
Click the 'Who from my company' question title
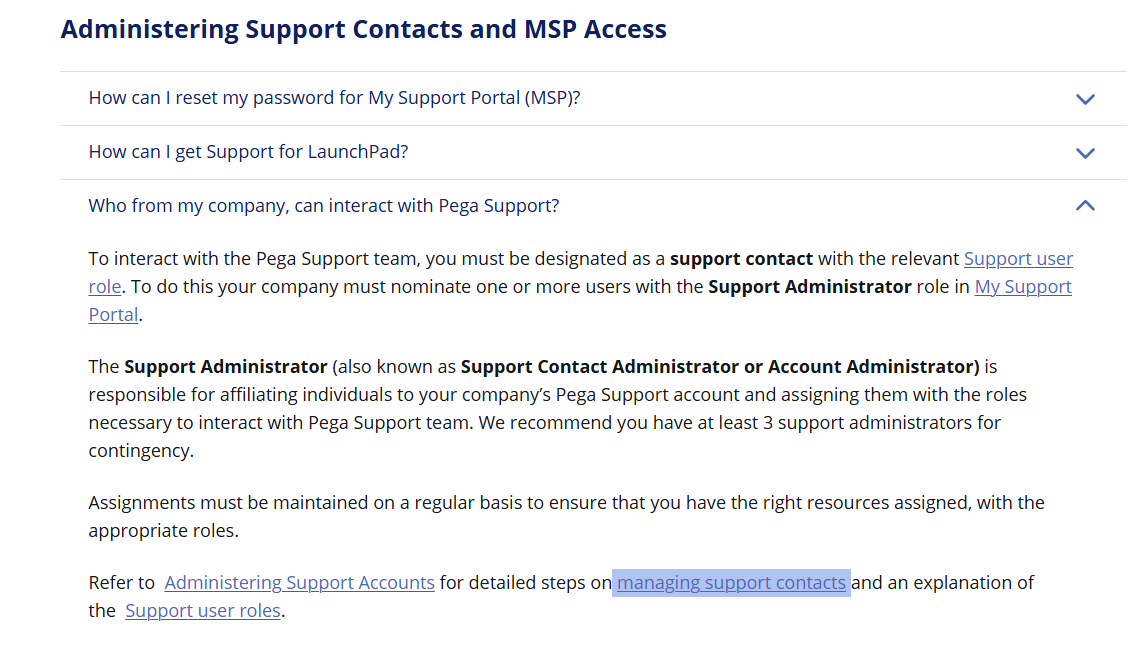click(x=323, y=206)
